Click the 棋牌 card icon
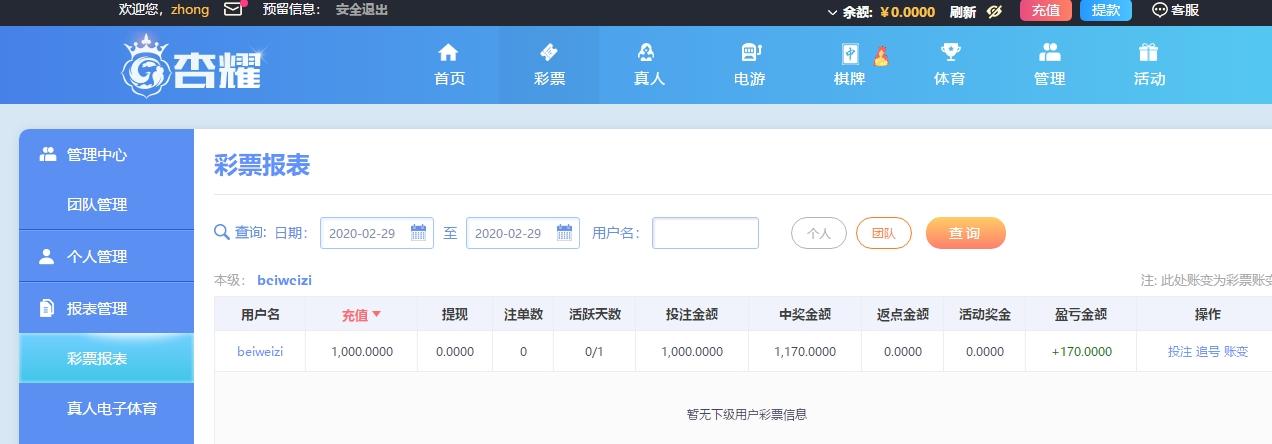 (x=851, y=53)
